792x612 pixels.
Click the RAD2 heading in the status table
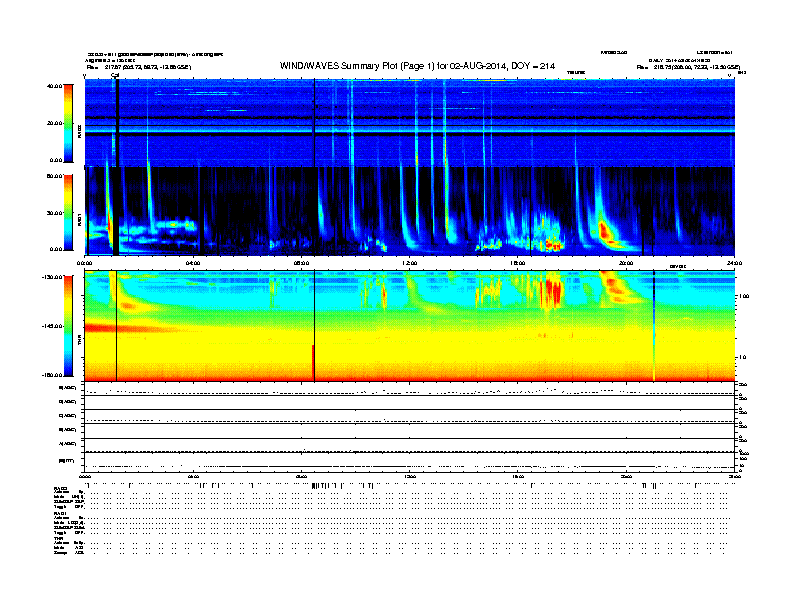click(61, 488)
